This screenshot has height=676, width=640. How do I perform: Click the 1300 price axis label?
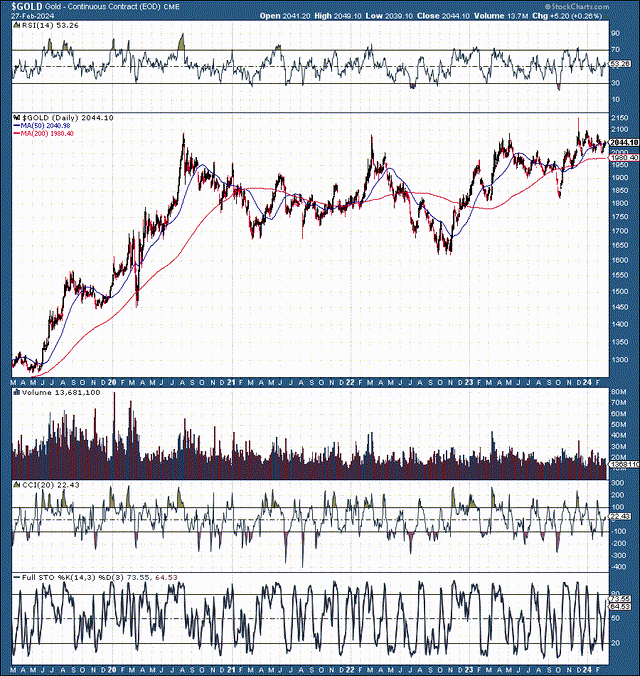(619, 360)
